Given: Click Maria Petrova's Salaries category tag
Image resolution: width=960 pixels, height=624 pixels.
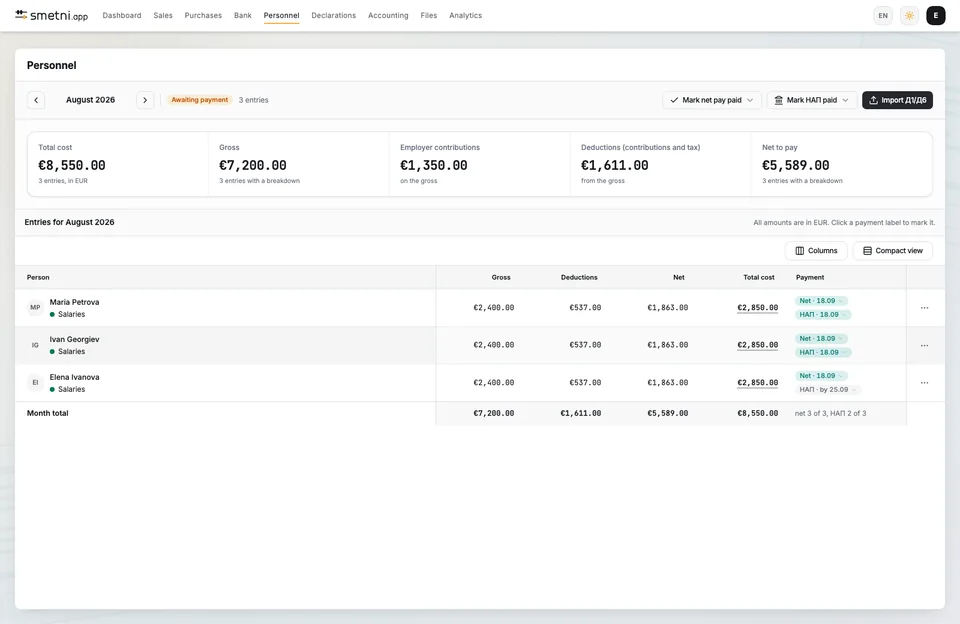Looking at the screenshot, I should tap(67, 314).
